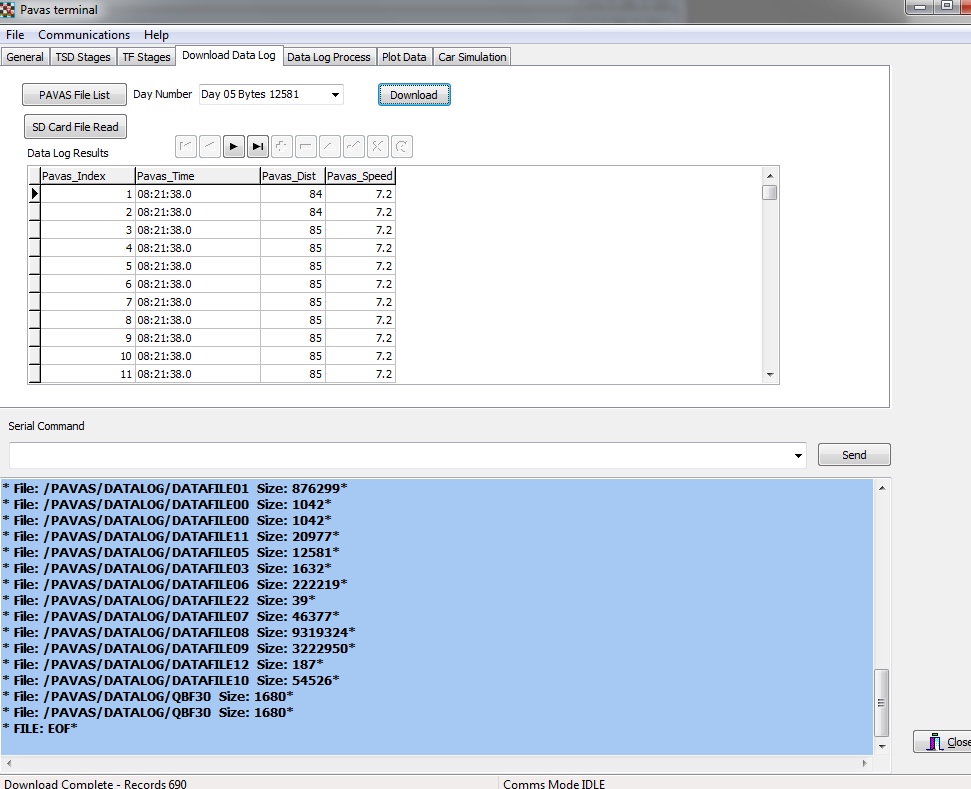Screen dimensions: 971x789
Task: Click the refresh data navigator icon
Action: click(x=401, y=147)
